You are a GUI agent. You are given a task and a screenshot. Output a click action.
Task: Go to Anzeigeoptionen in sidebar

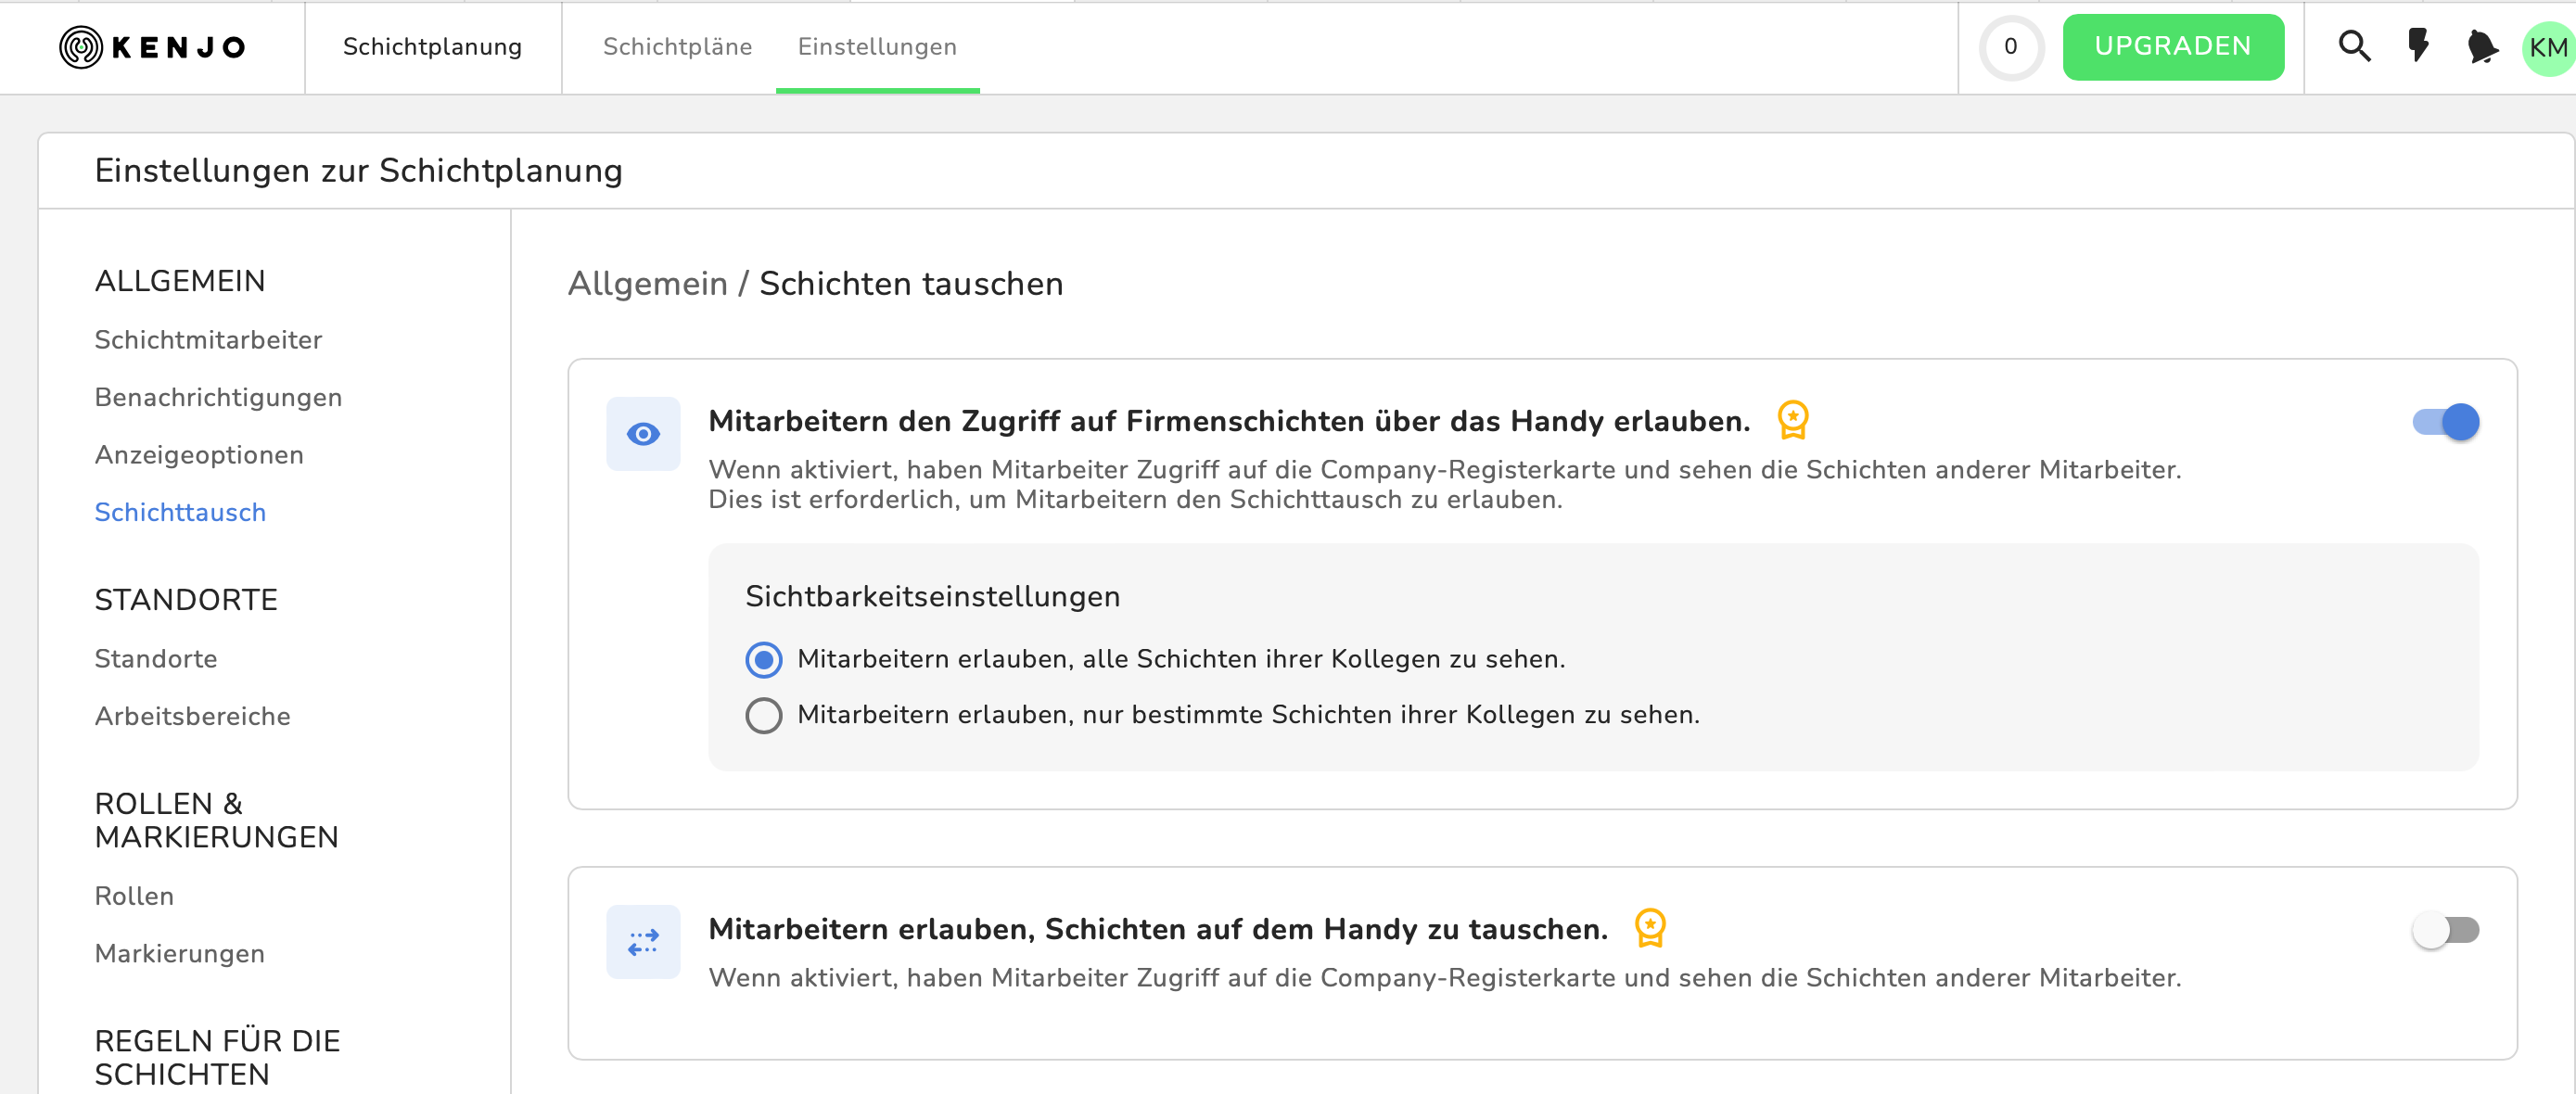point(199,455)
